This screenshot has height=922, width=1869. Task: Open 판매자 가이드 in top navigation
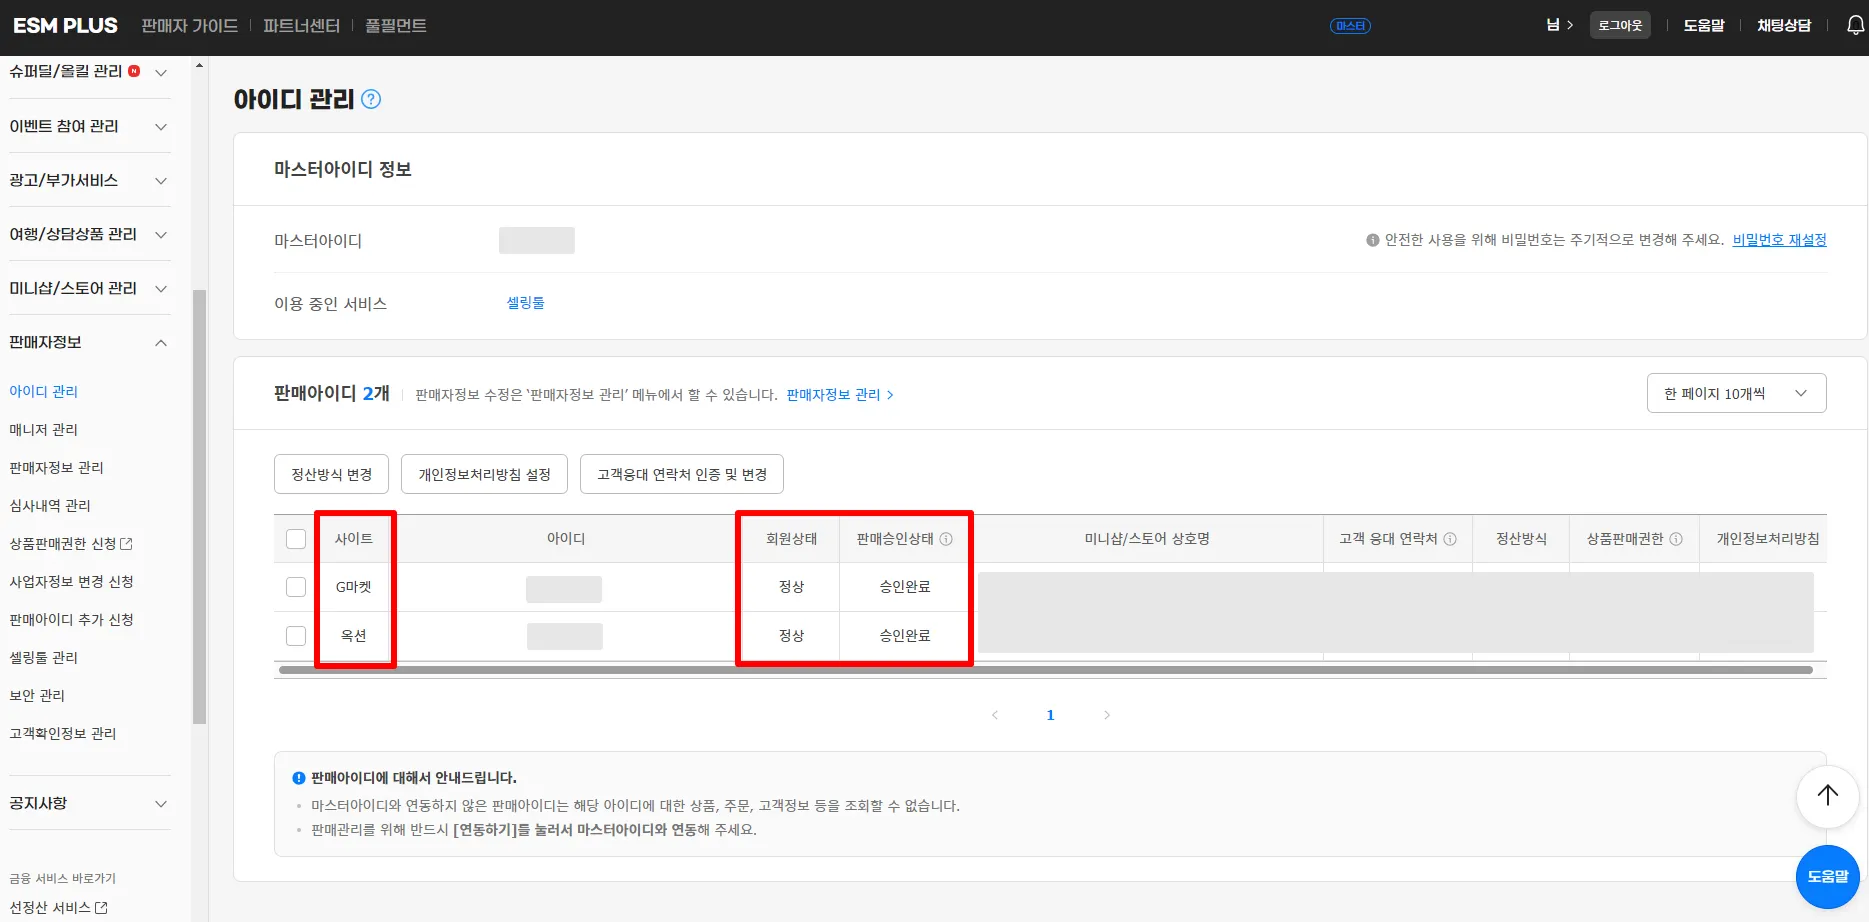(190, 26)
